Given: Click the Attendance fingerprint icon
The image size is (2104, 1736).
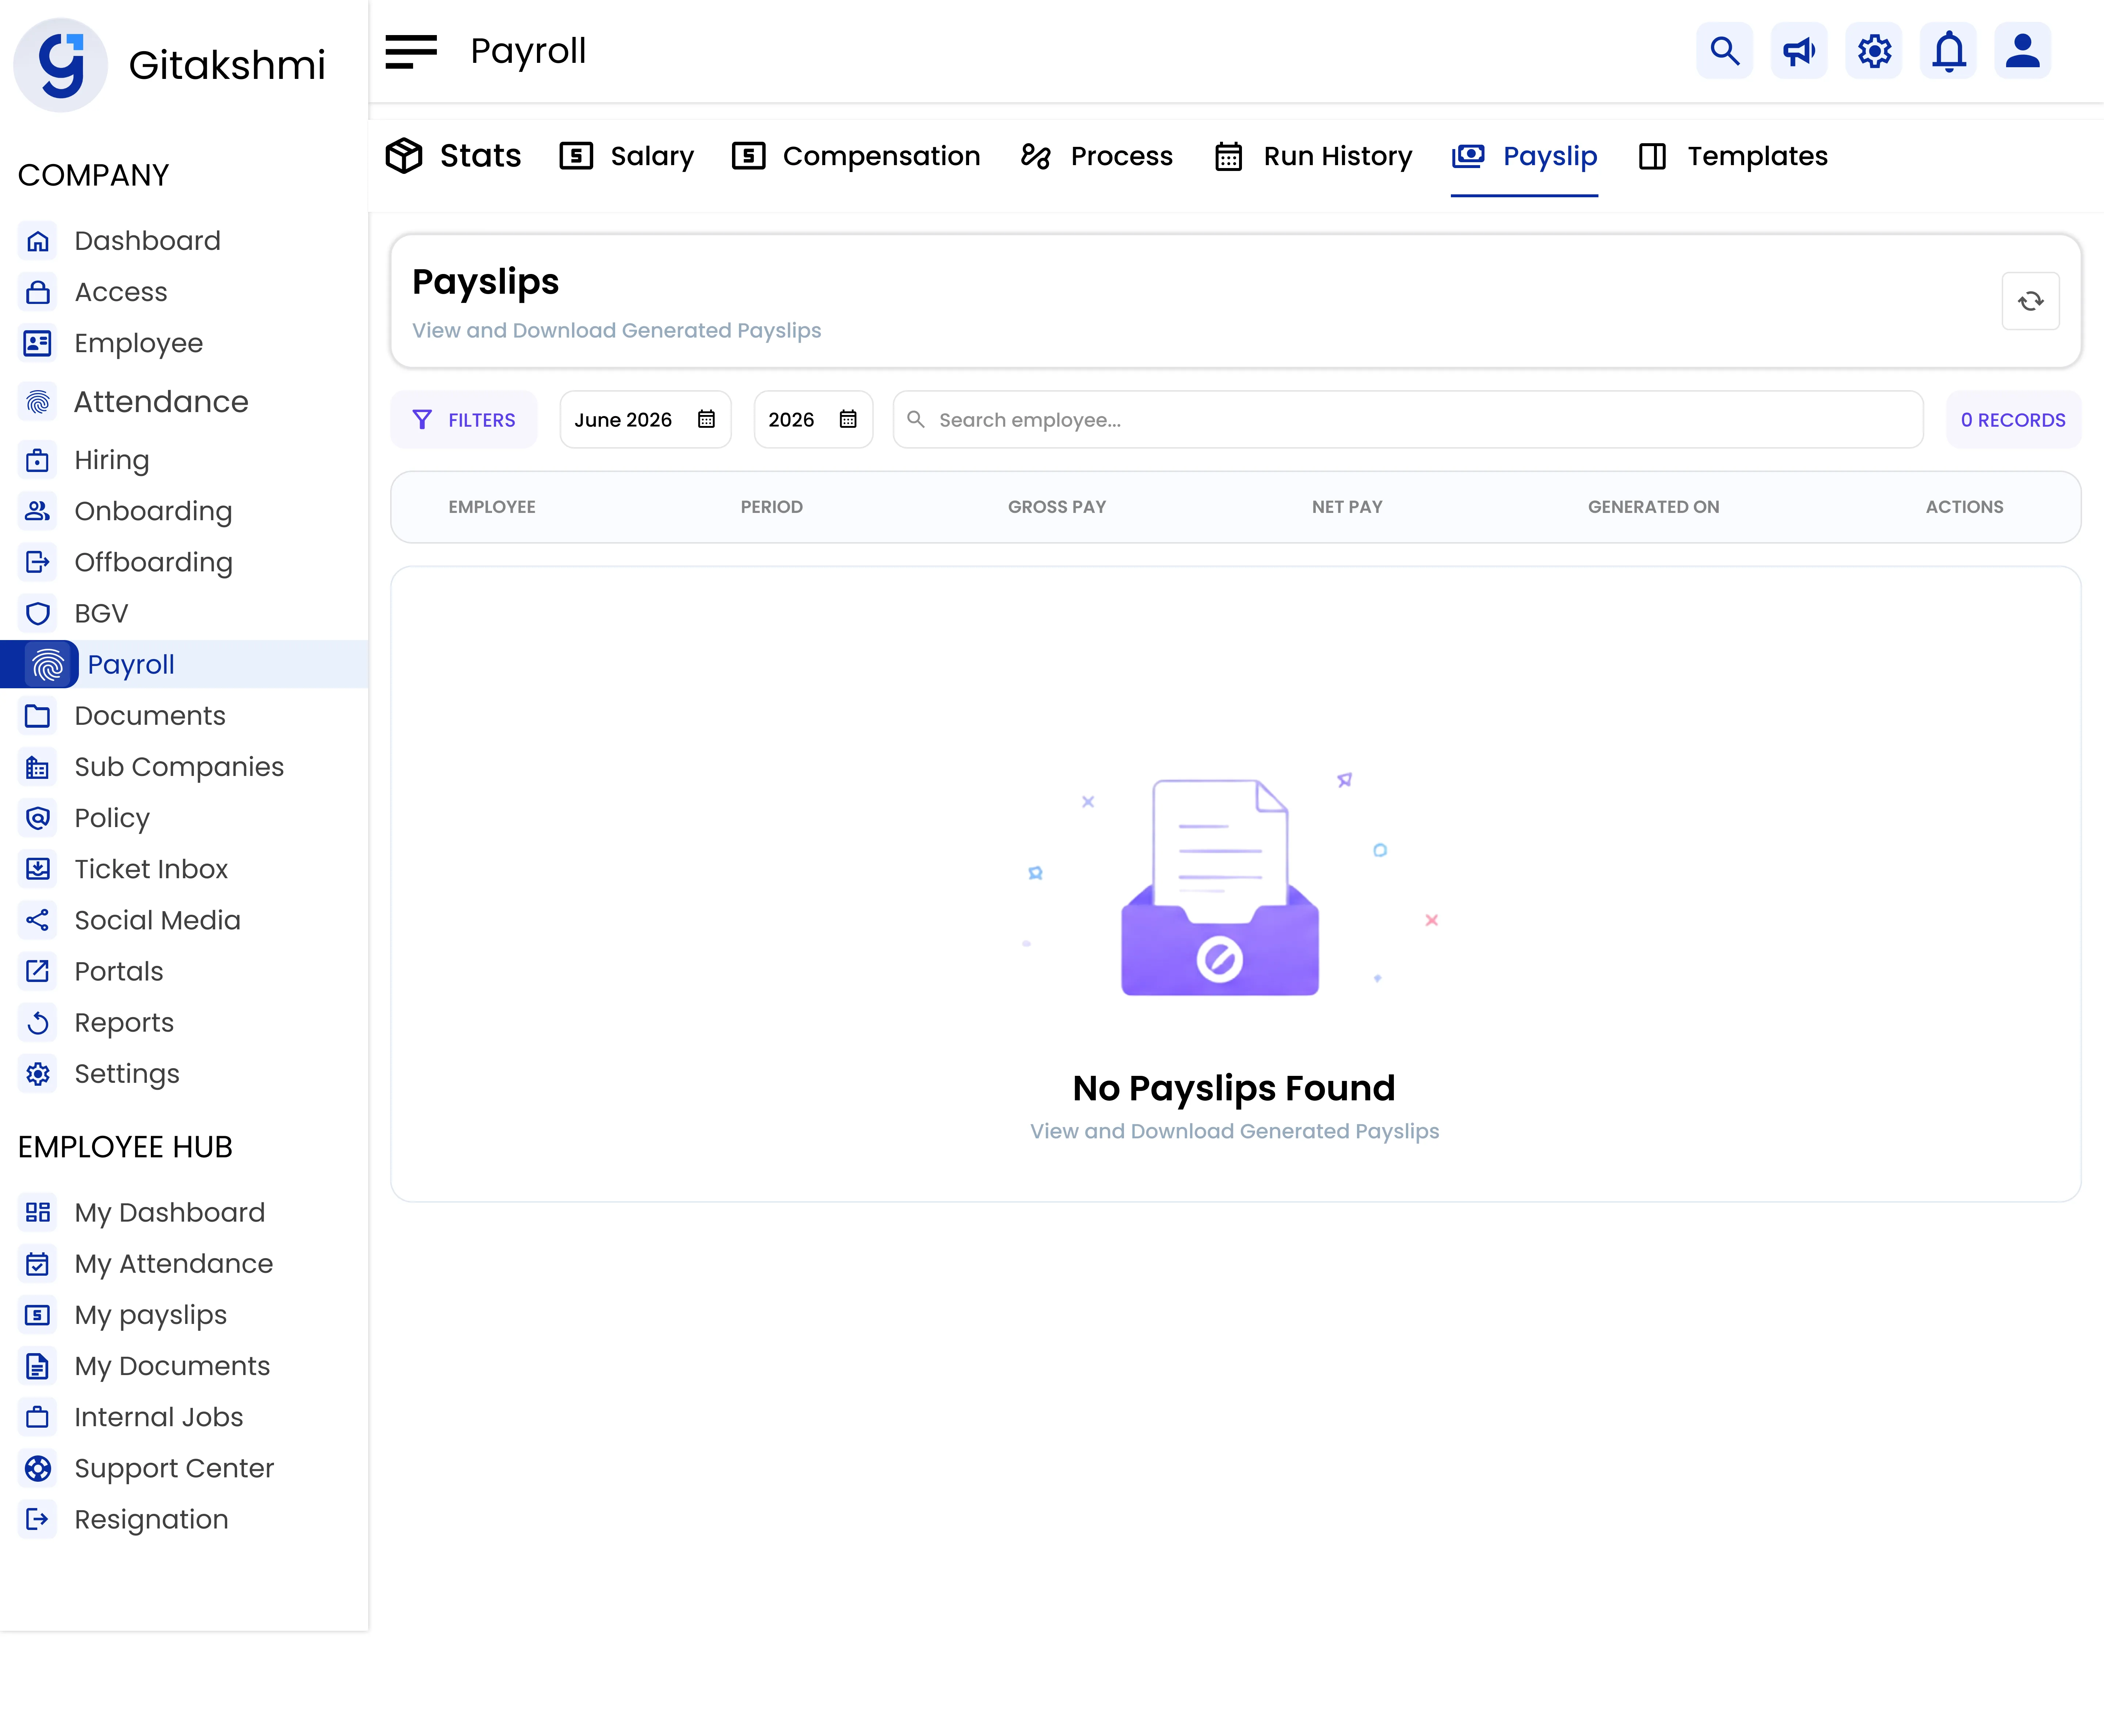Looking at the screenshot, I should pos(38,402).
